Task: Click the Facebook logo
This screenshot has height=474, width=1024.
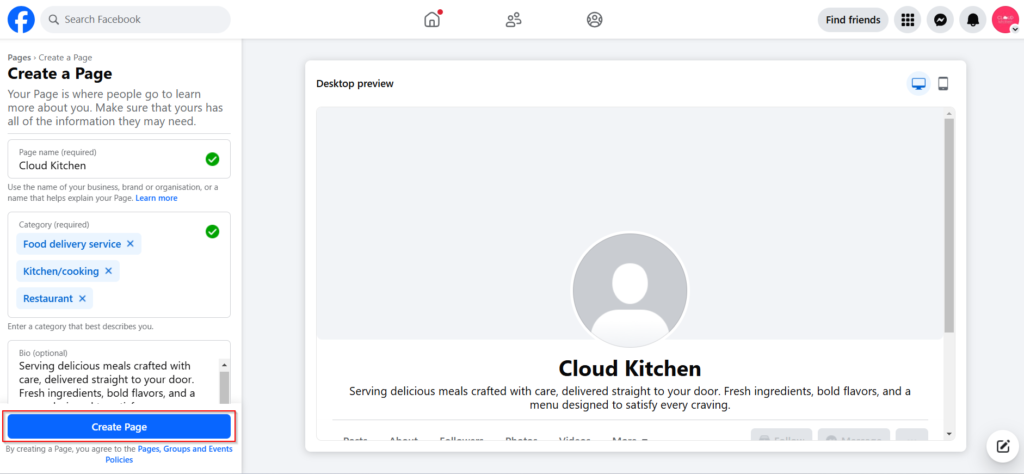Action: [x=21, y=20]
